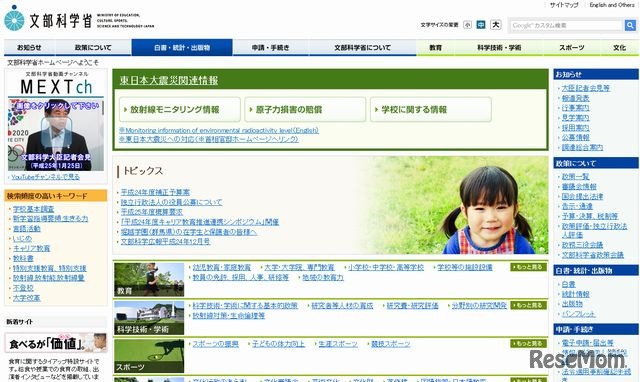This screenshot has width=640, height=382.
Task: Open 子どもの体力向上 link
Action: [278, 344]
